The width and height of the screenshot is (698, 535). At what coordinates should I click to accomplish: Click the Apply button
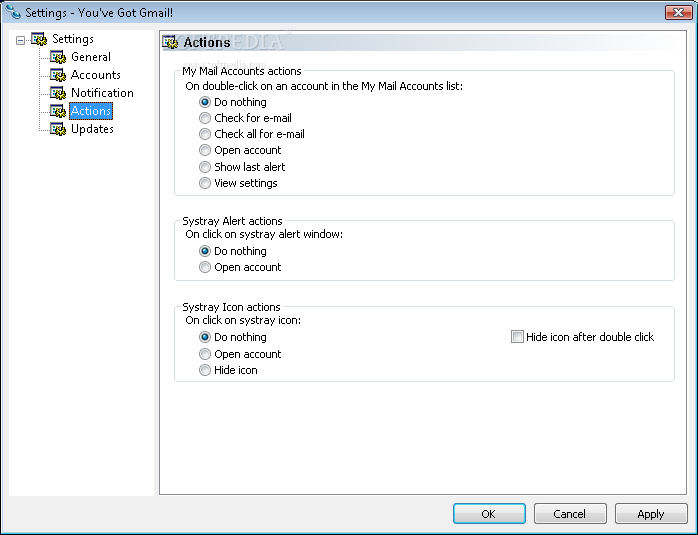pos(651,514)
